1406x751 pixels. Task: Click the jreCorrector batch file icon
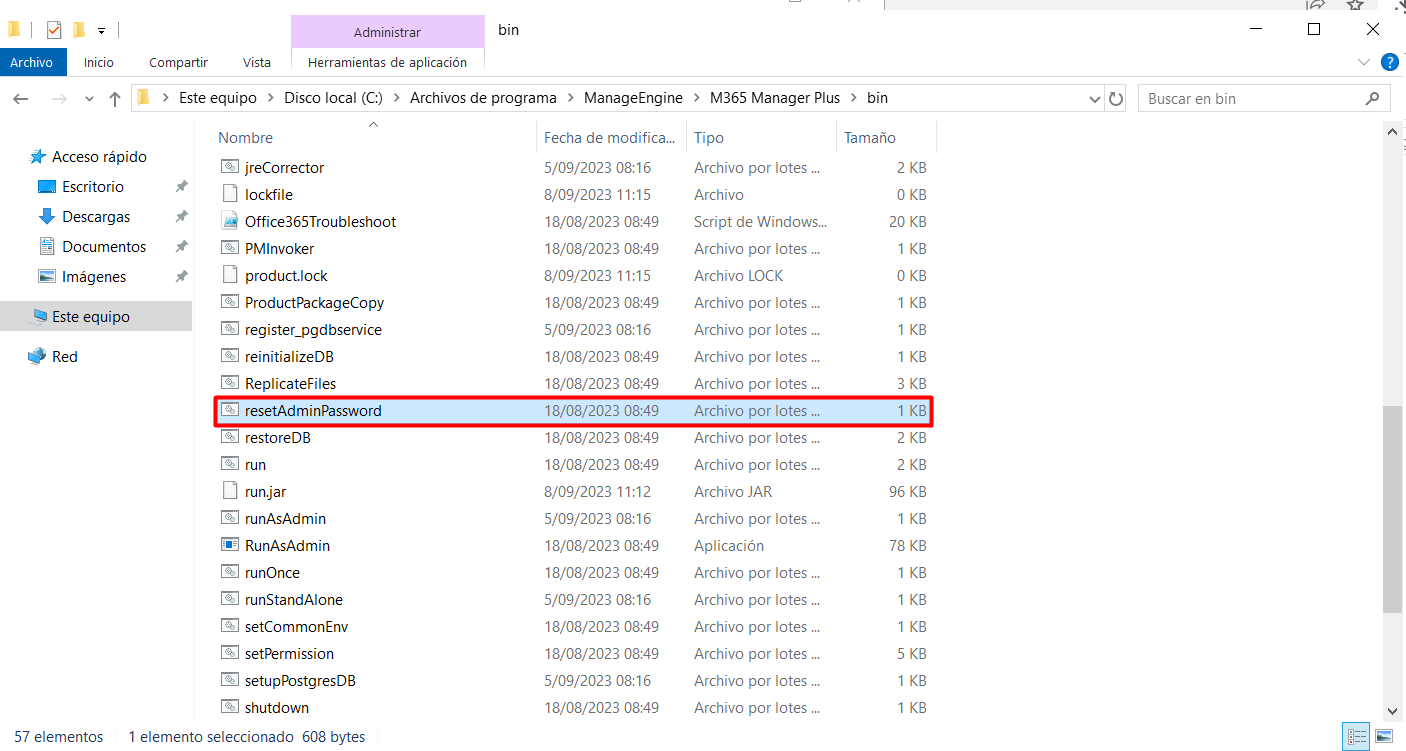(230, 167)
